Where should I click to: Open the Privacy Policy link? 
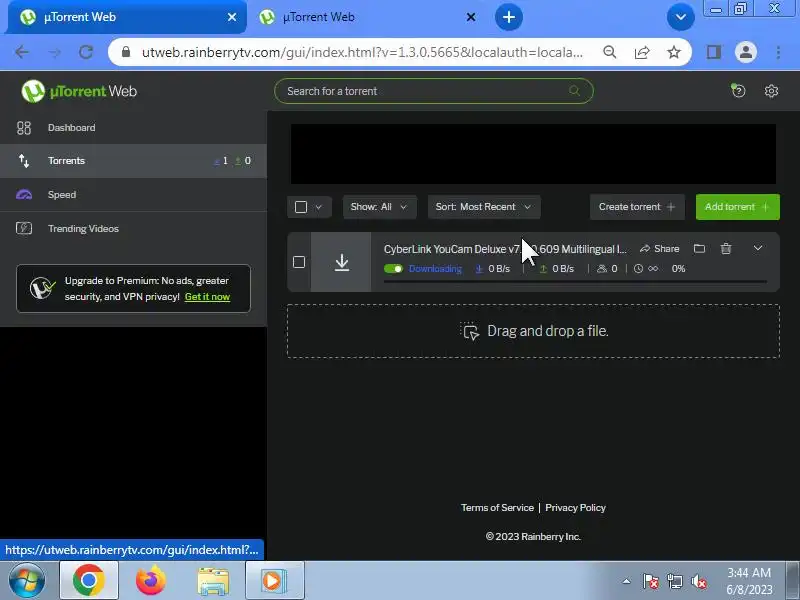pyautogui.click(x=575, y=508)
